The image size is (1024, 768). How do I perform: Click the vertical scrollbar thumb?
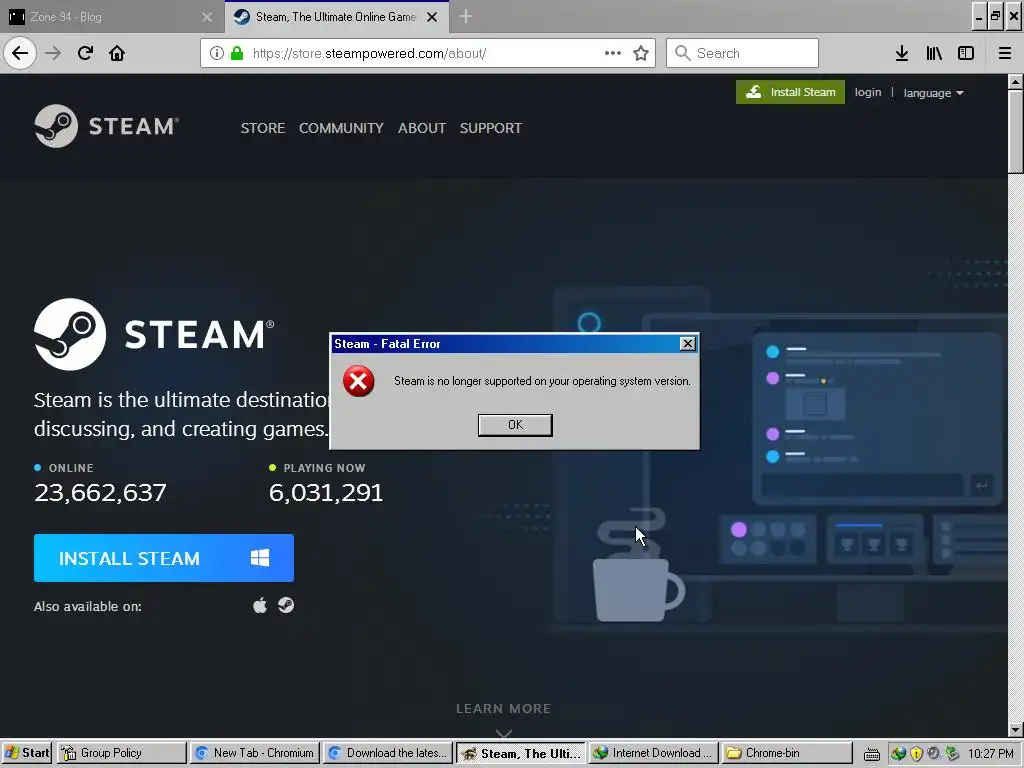1016,131
